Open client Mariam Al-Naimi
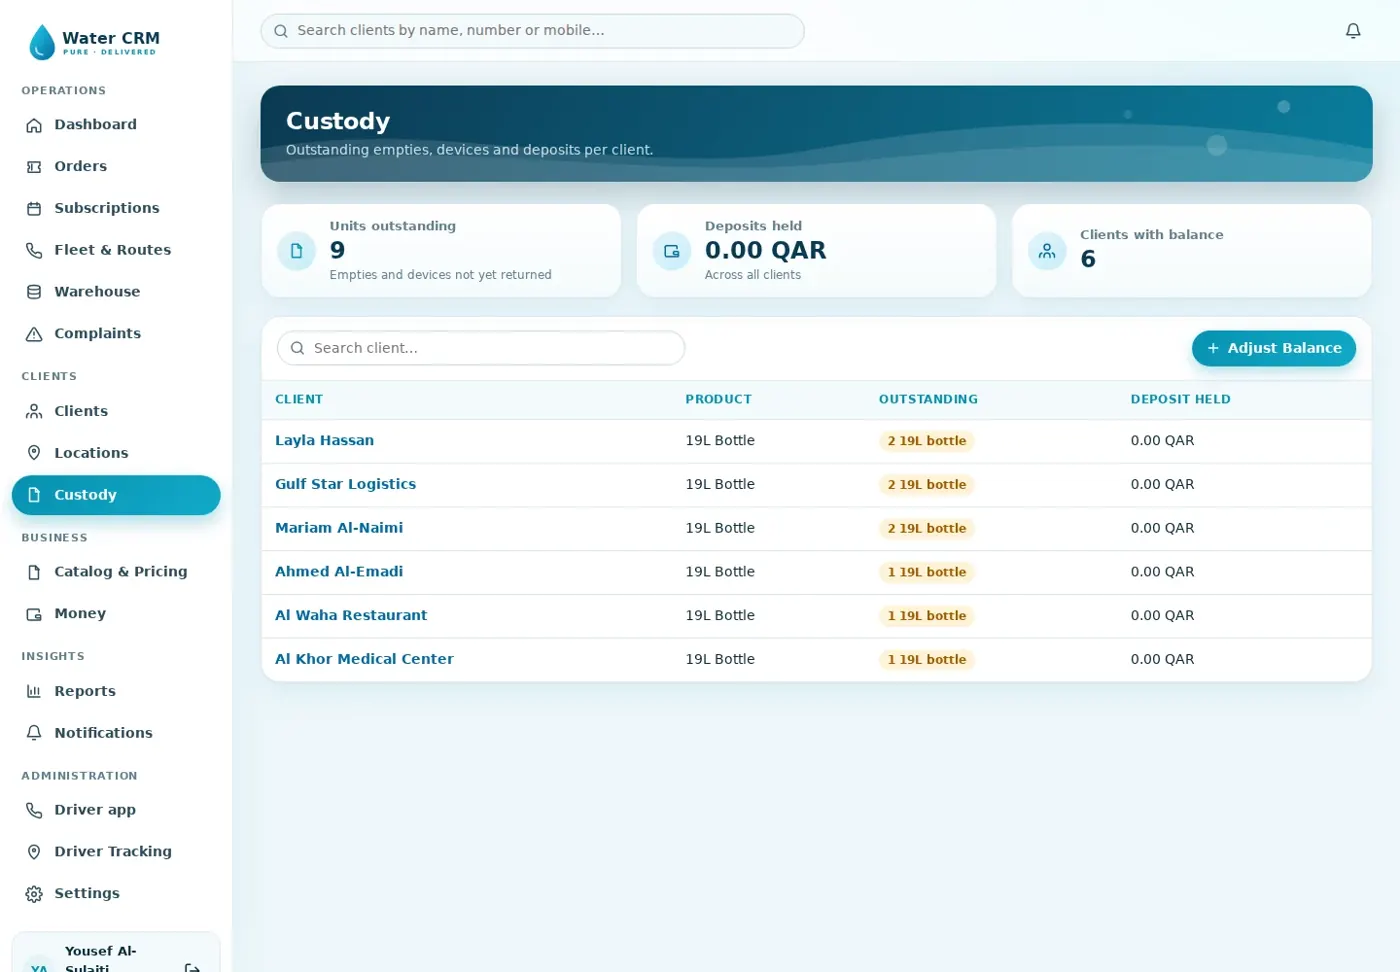The image size is (1400, 972). point(339,528)
